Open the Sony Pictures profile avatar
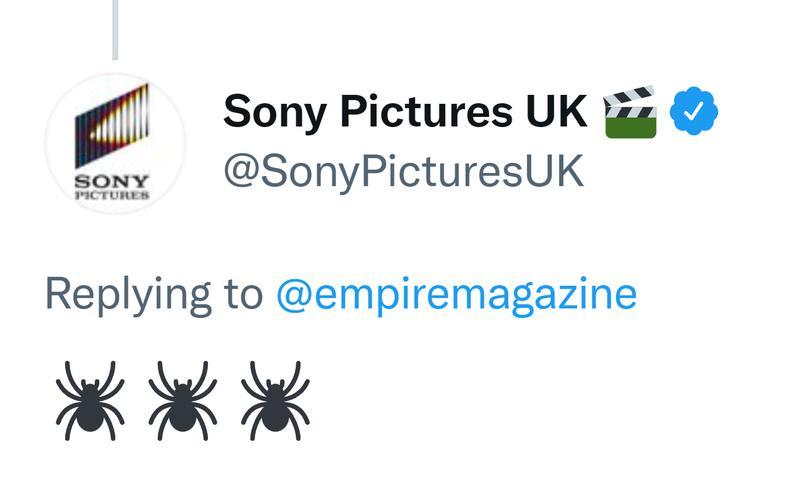 click(116, 143)
